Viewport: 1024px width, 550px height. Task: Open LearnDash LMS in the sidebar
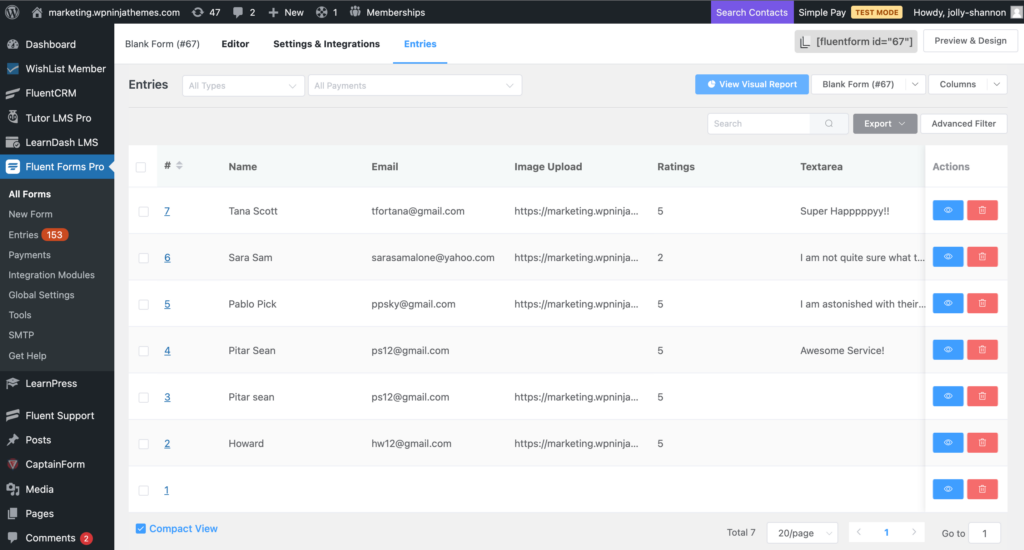(57, 142)
